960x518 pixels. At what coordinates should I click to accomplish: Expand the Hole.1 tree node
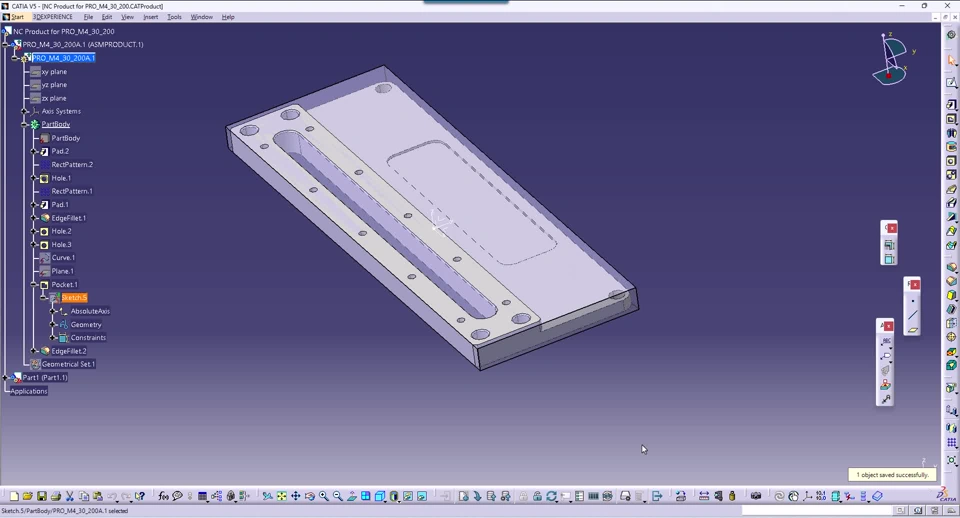pos(34,178)
